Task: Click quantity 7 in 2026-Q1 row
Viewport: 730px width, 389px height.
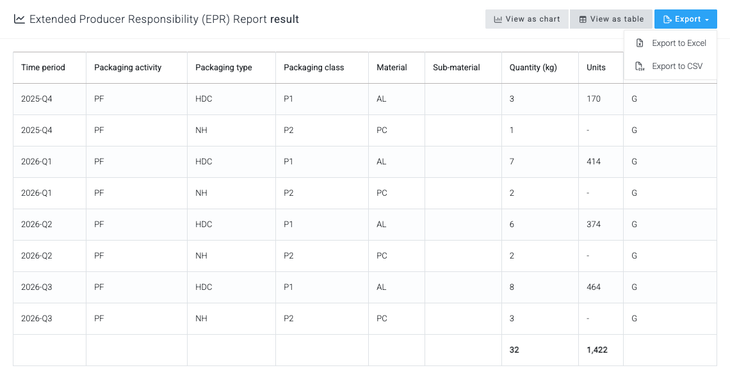Action: click(x=512, y=161)
